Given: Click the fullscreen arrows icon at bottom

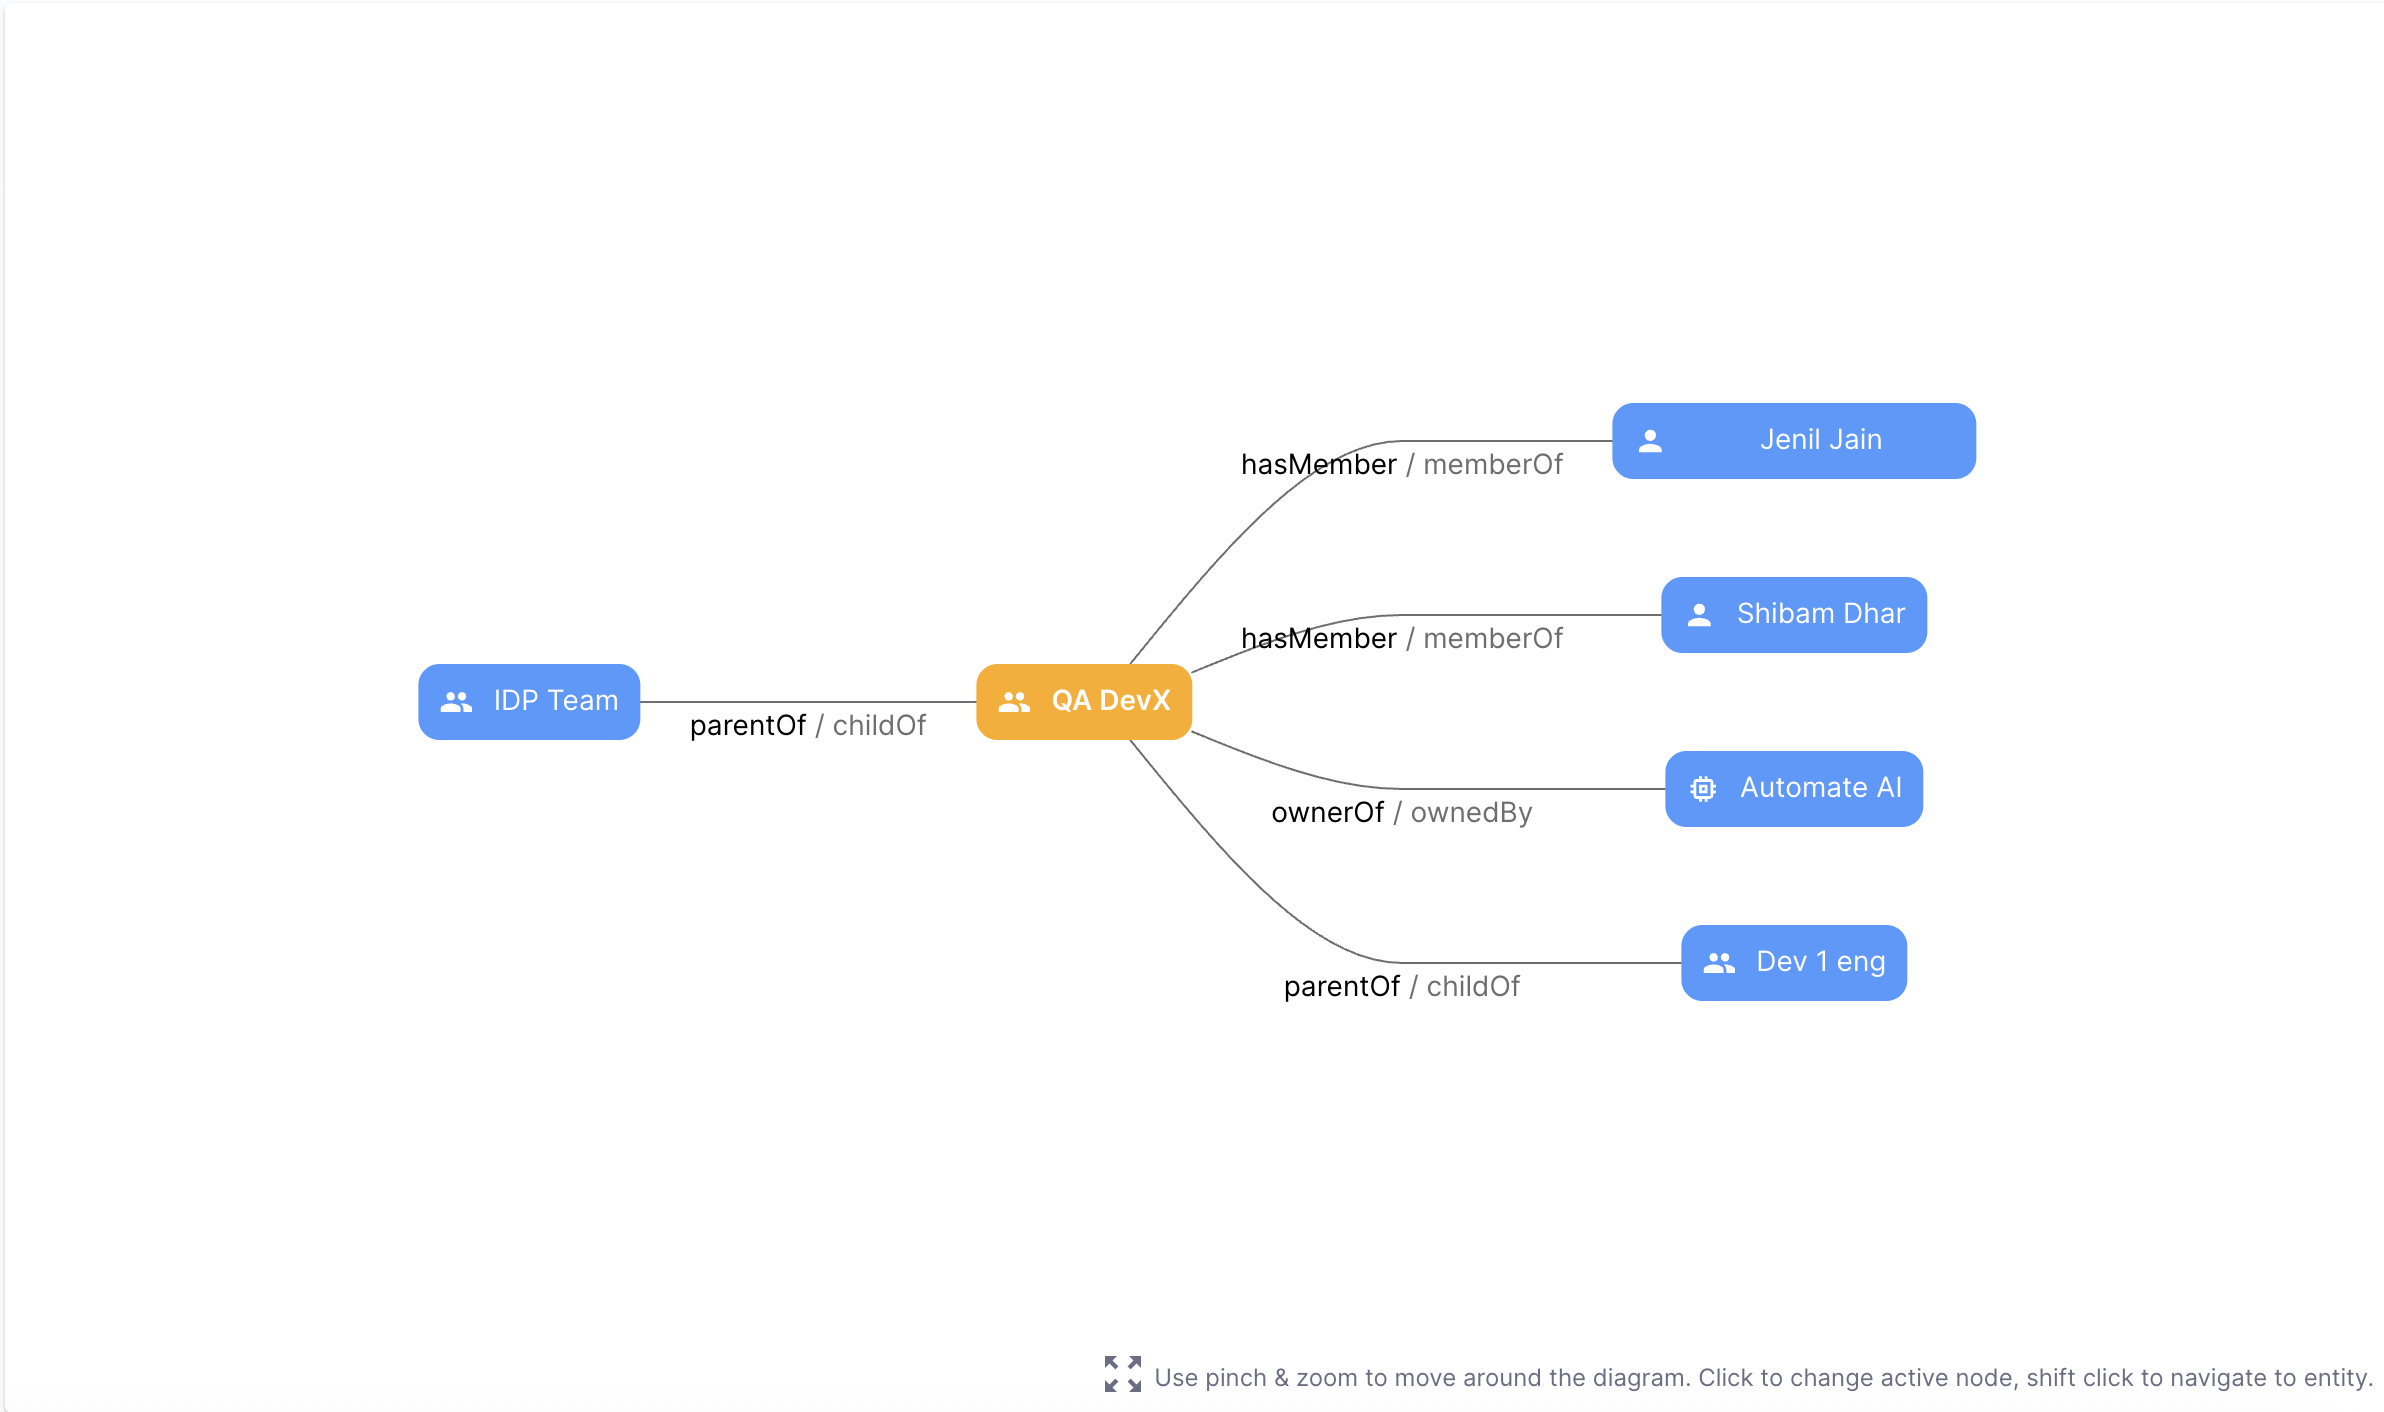Looking at the screenshot, I should [x=1122, y=1374].
